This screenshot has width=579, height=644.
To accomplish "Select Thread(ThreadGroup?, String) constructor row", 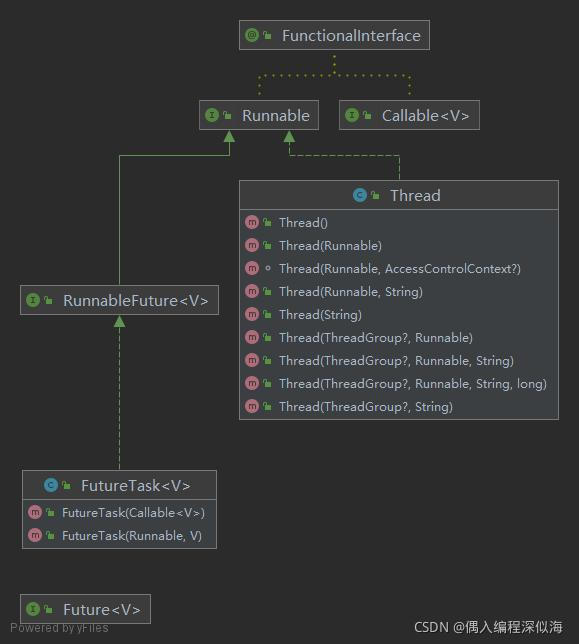I will coord(399,407).
